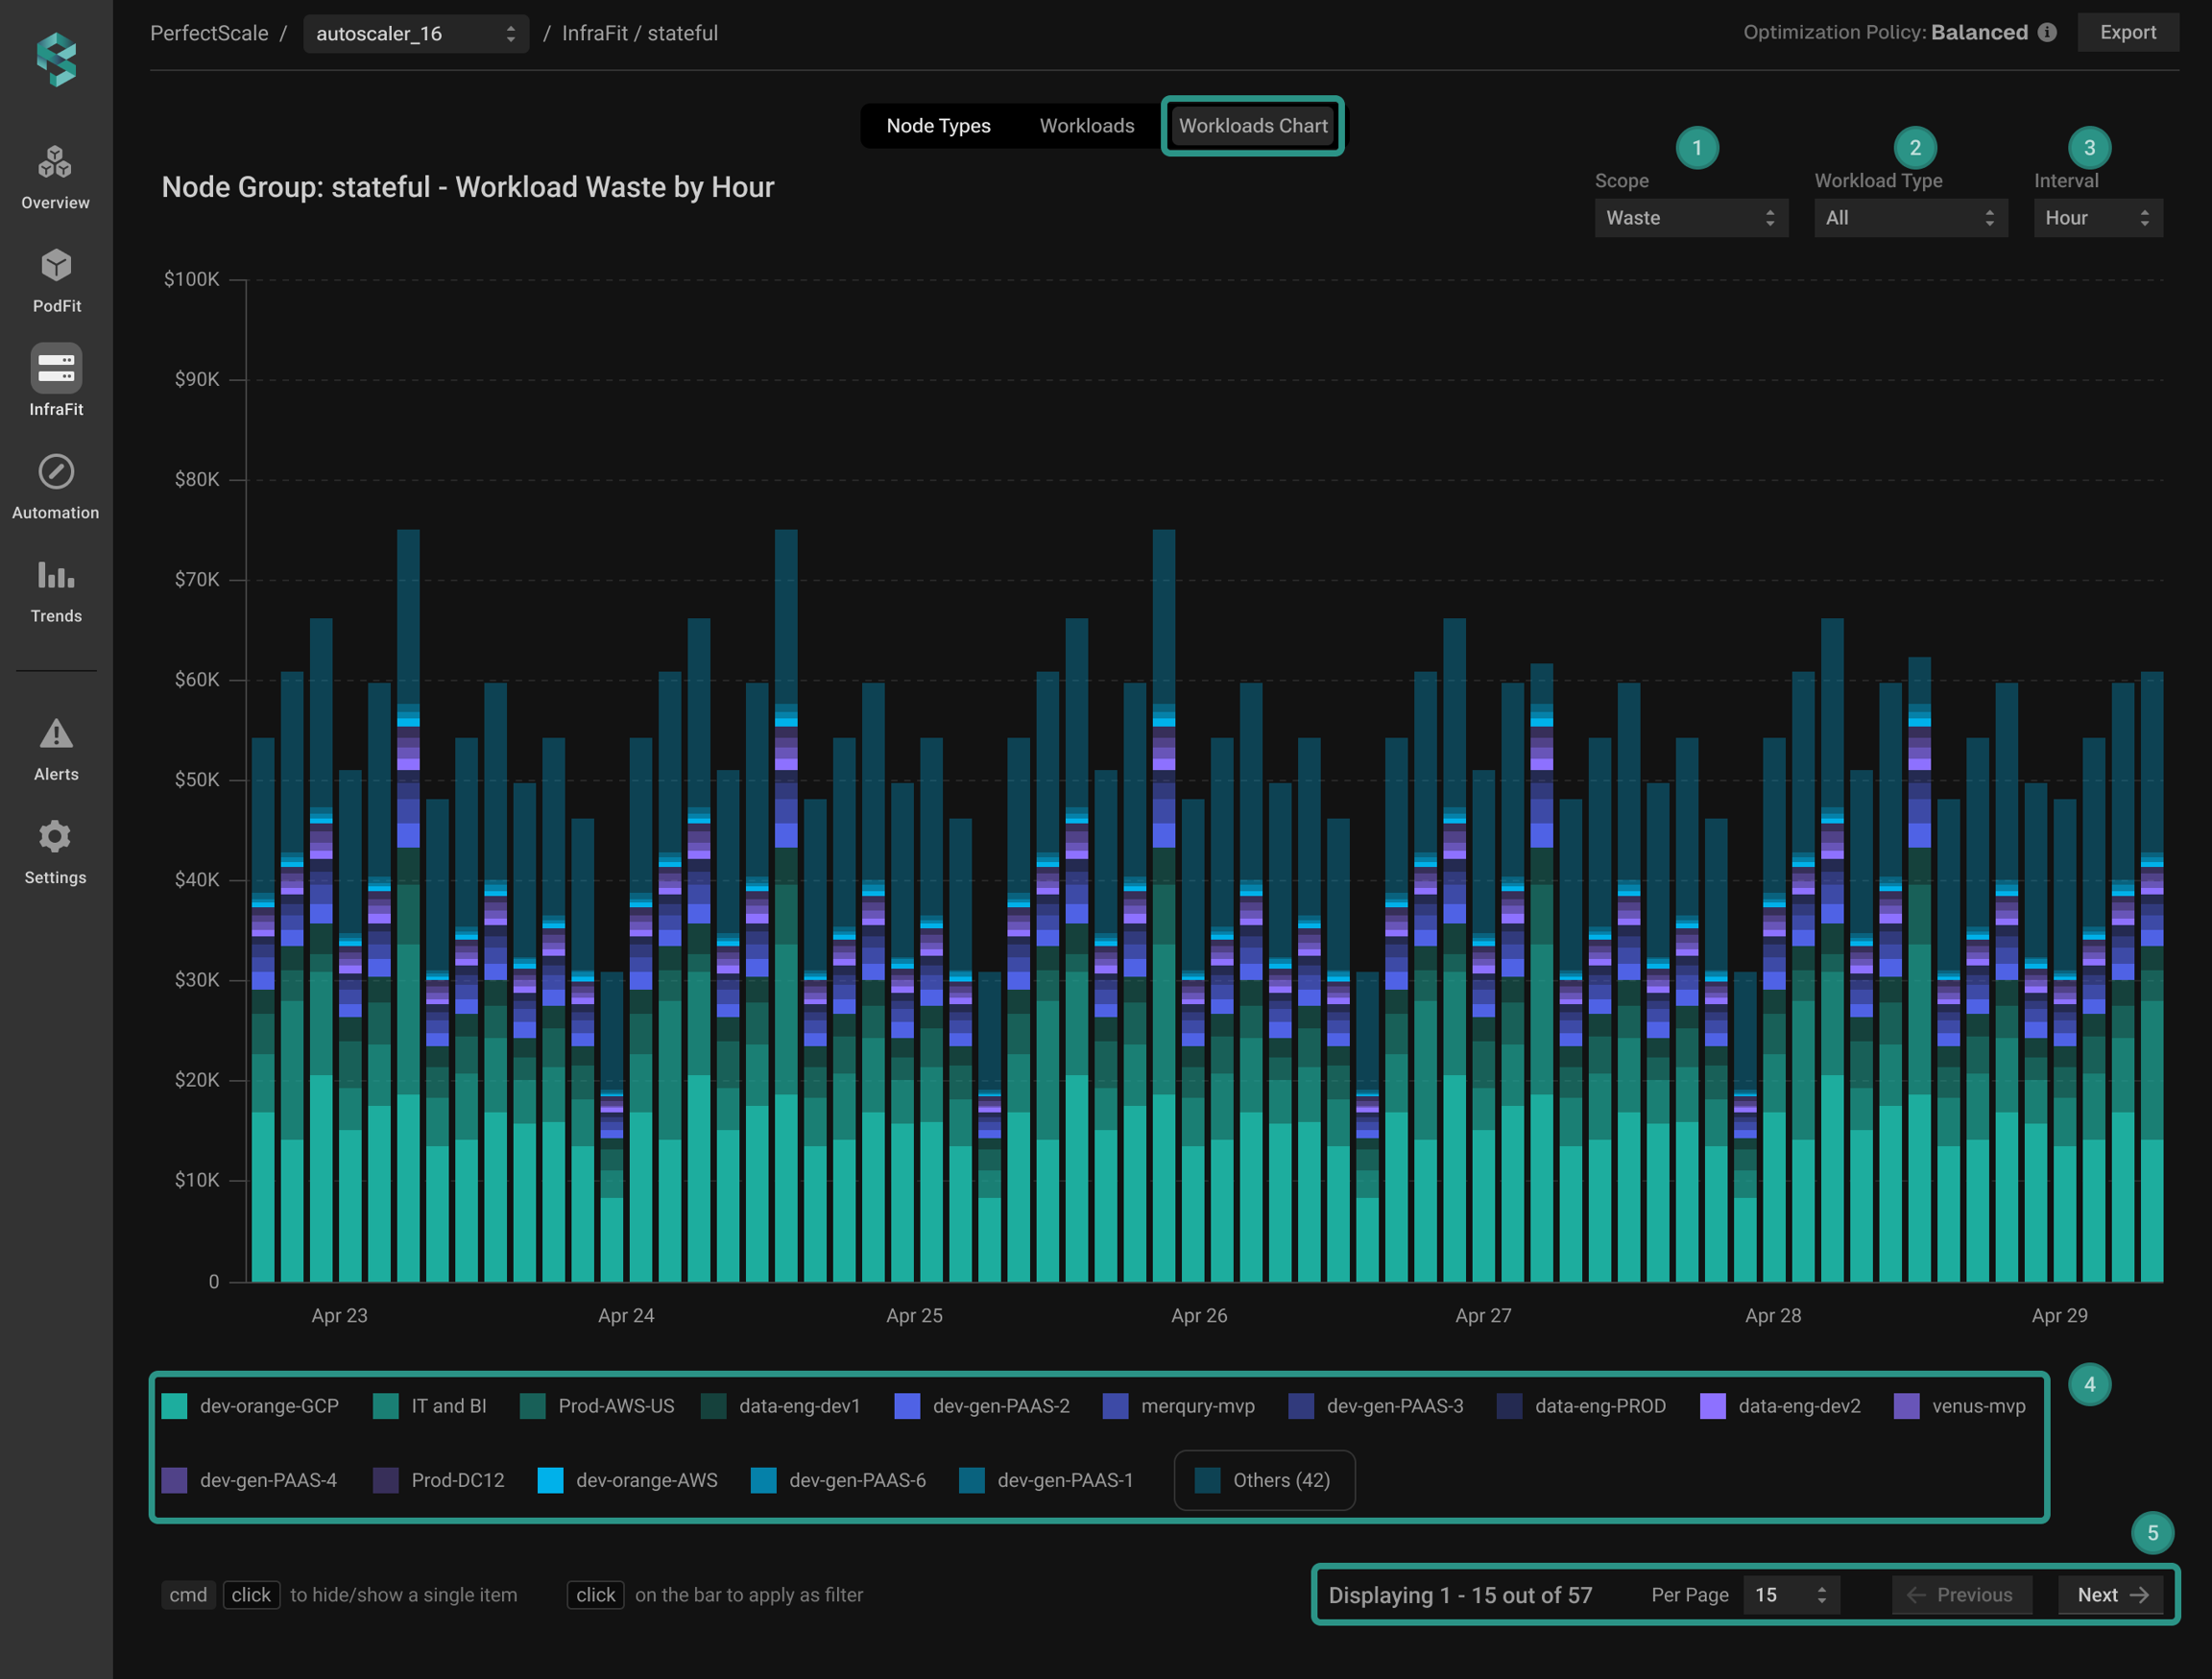Open the Trends chart icon
The height and width of the screenshot is (1679, 2212).
pyautogui.click(x=56, y=575)
